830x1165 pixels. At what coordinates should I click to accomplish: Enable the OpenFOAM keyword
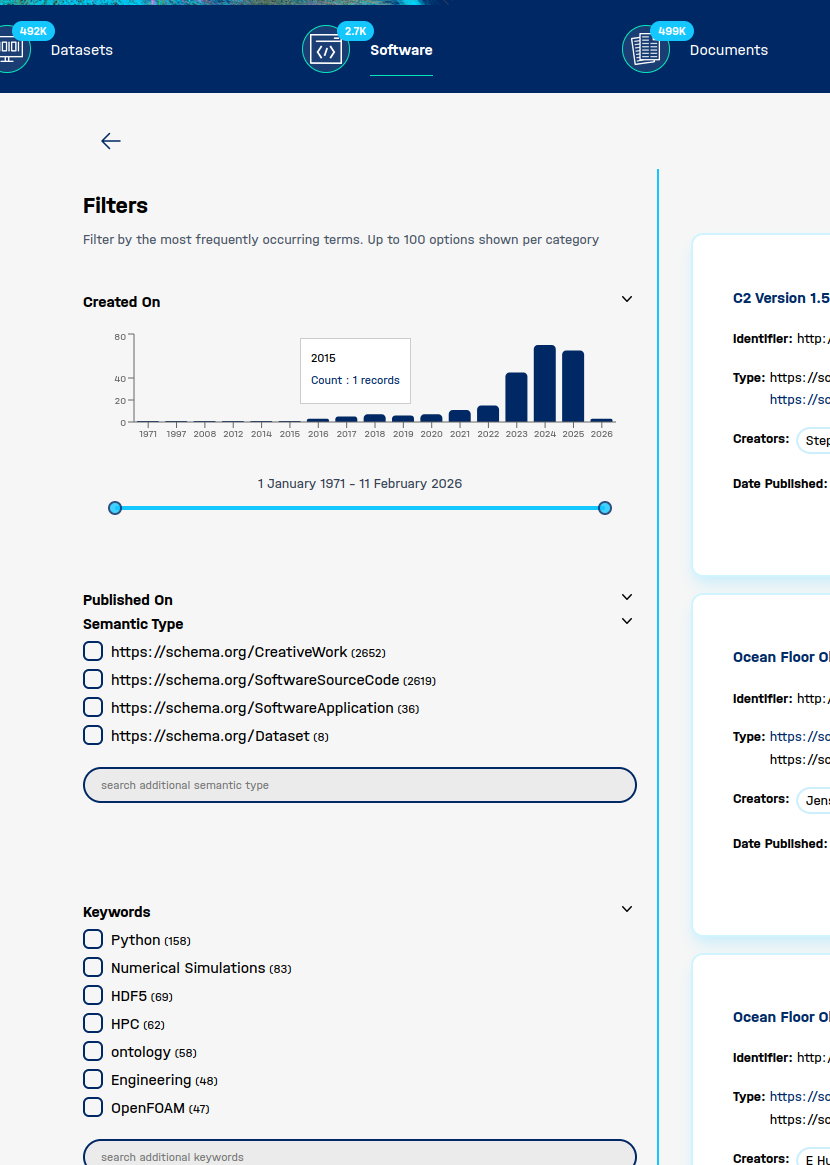pyautogui.click(x=93, y=1107)
